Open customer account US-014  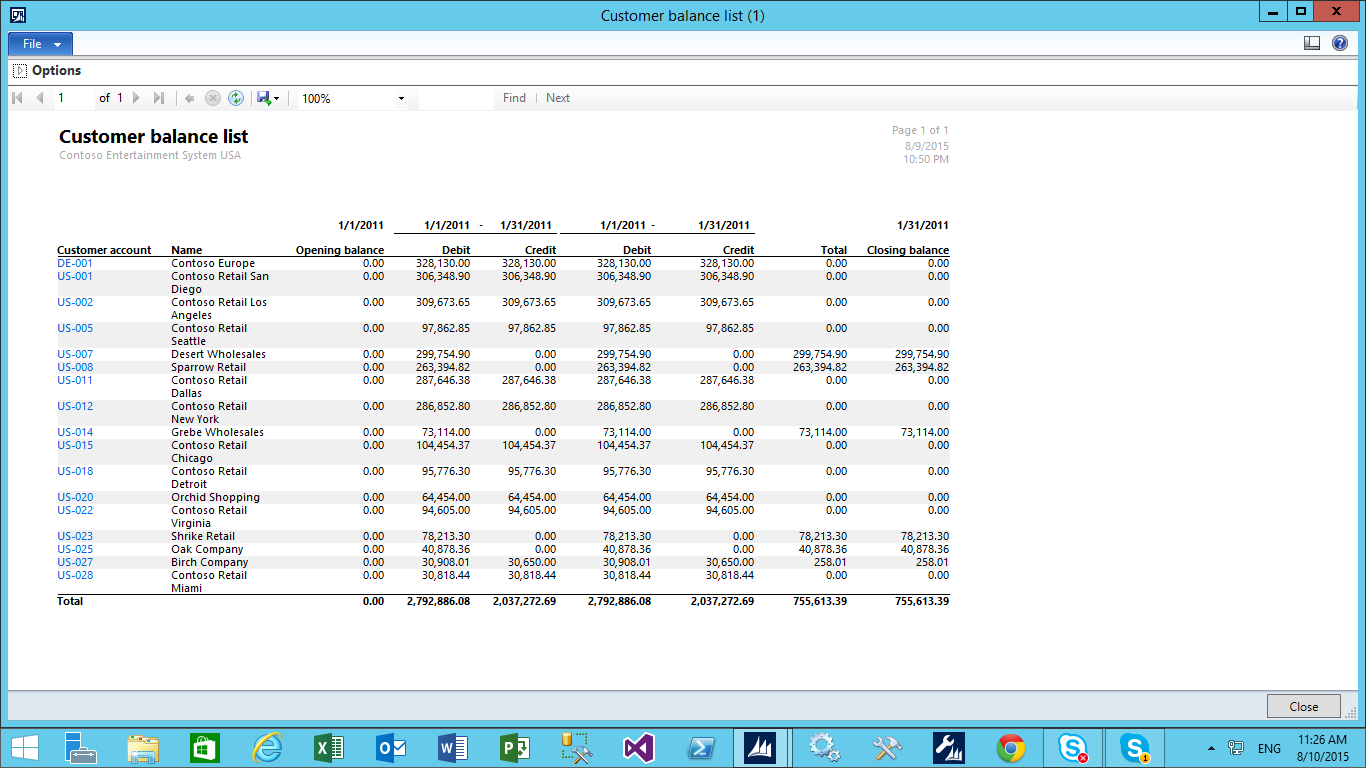tap(75, 433)
